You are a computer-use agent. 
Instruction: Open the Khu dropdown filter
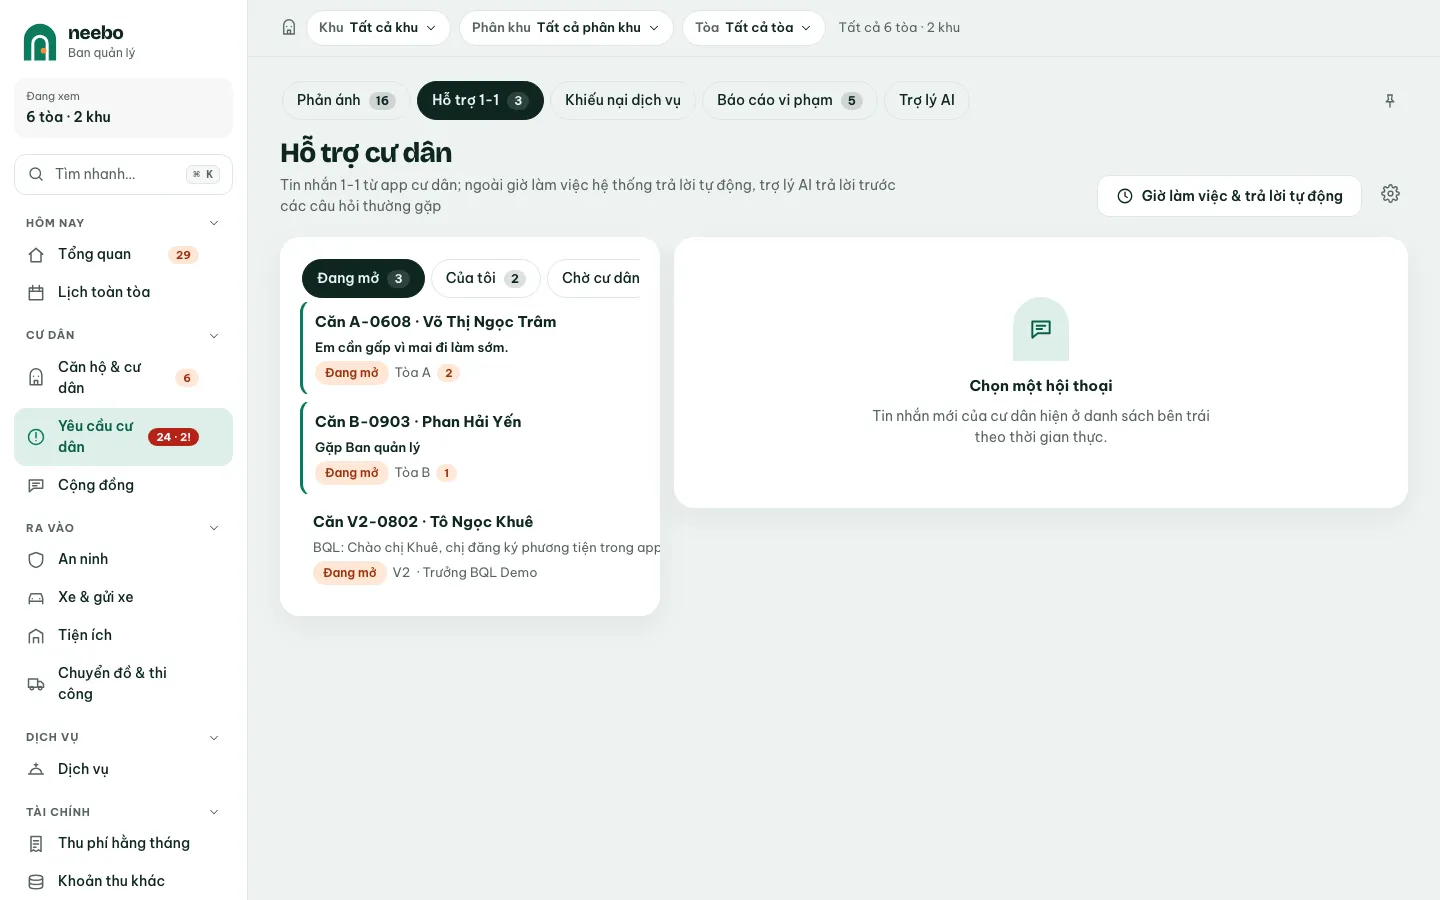coord(378,28)
